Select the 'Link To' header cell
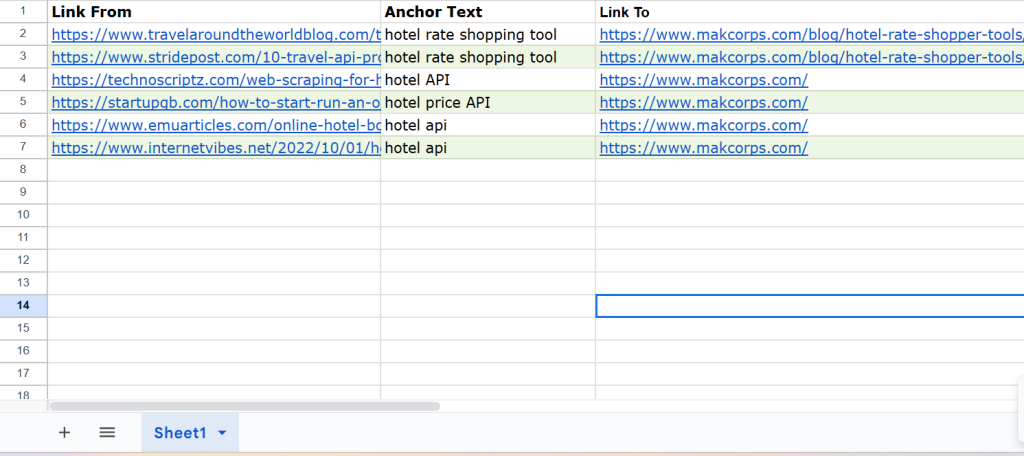This screenshot has width=1024, height=456. 810,12
